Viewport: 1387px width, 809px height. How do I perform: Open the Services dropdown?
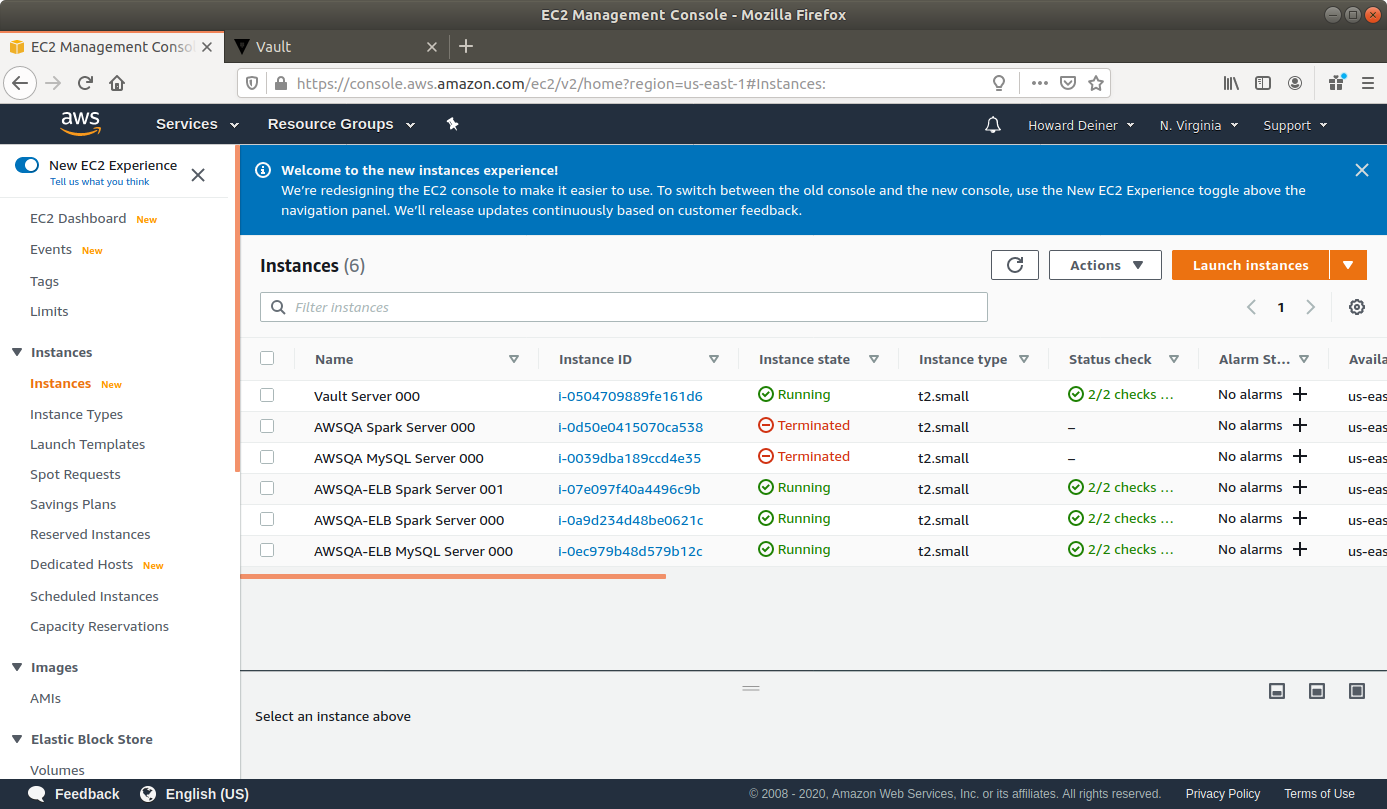[197, 124]
